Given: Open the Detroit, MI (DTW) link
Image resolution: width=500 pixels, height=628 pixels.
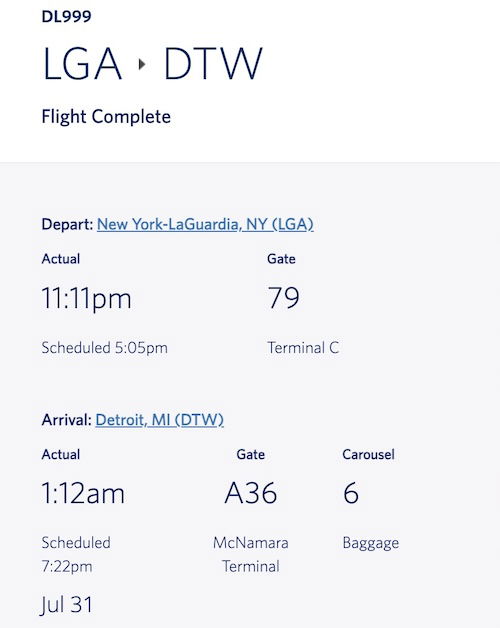Looking at the screenshot, I should [x=159, y=420].
